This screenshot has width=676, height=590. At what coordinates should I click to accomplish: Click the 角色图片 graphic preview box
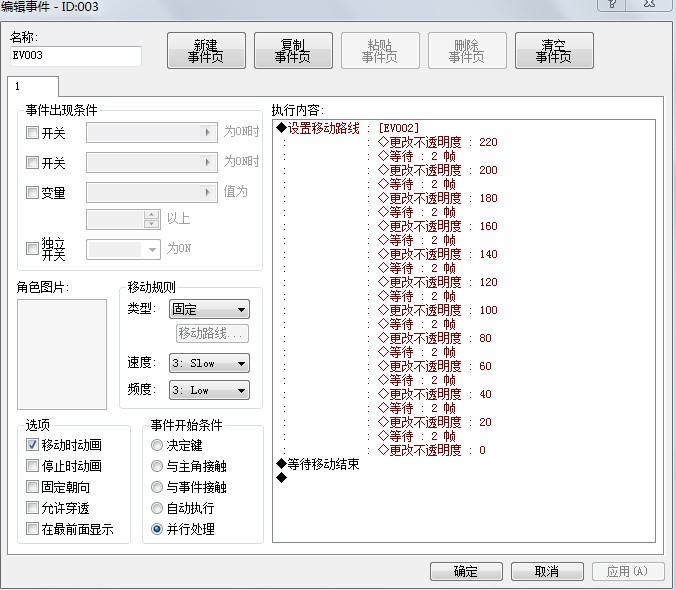tap(62, 354)
